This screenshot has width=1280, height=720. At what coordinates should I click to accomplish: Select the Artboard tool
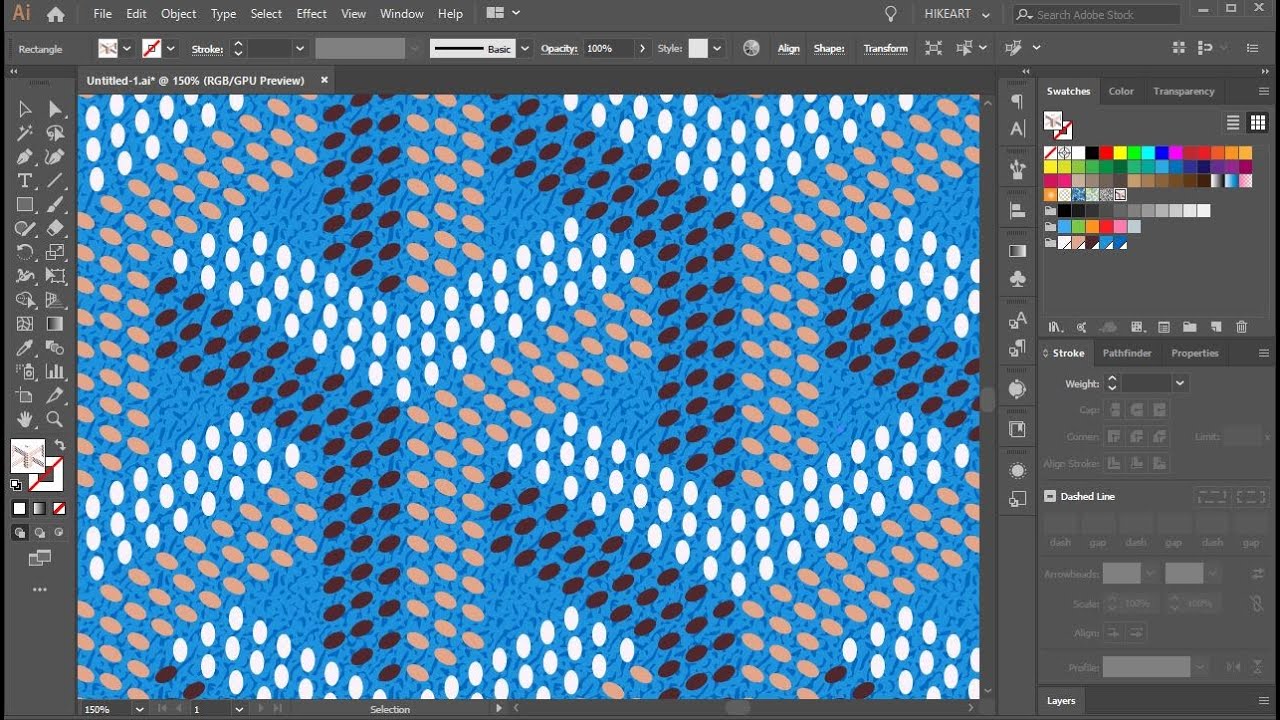tap(25, 397)
